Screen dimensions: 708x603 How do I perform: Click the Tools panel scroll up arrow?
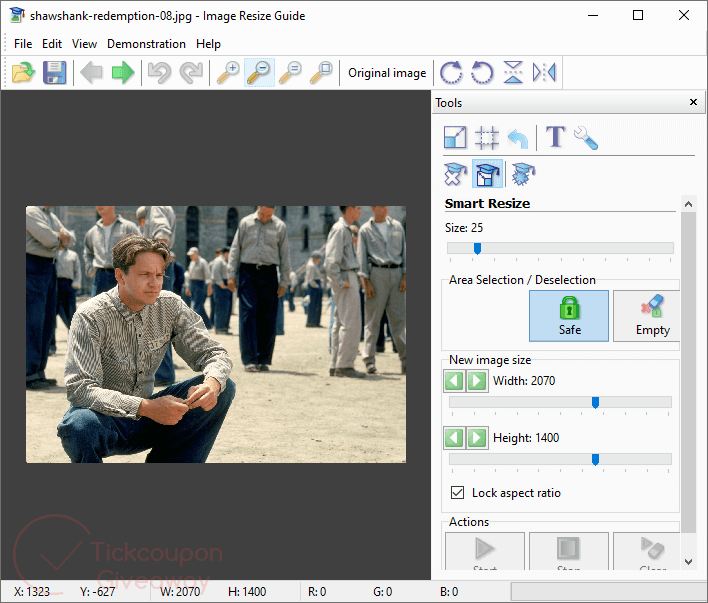pyautogui.click(x=688, y=204)
